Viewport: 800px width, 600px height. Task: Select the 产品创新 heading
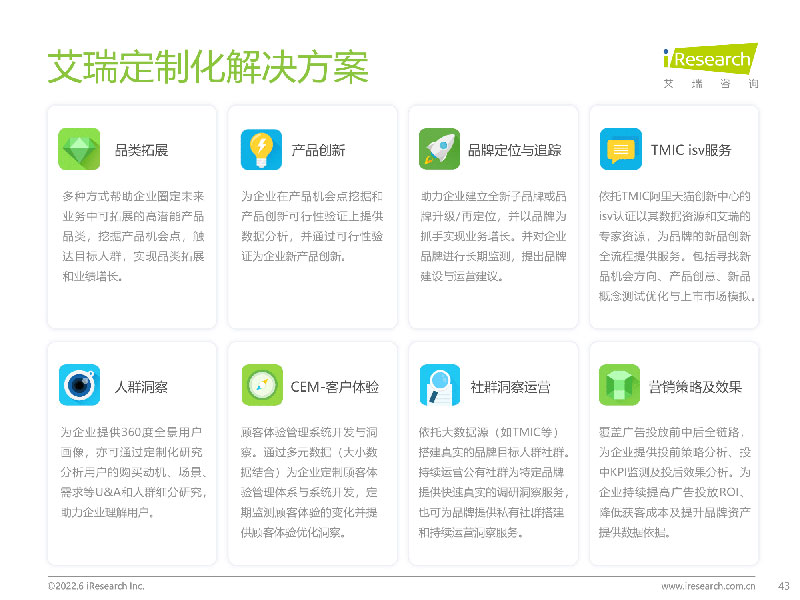pyautogui.click(x=318, y=150)
